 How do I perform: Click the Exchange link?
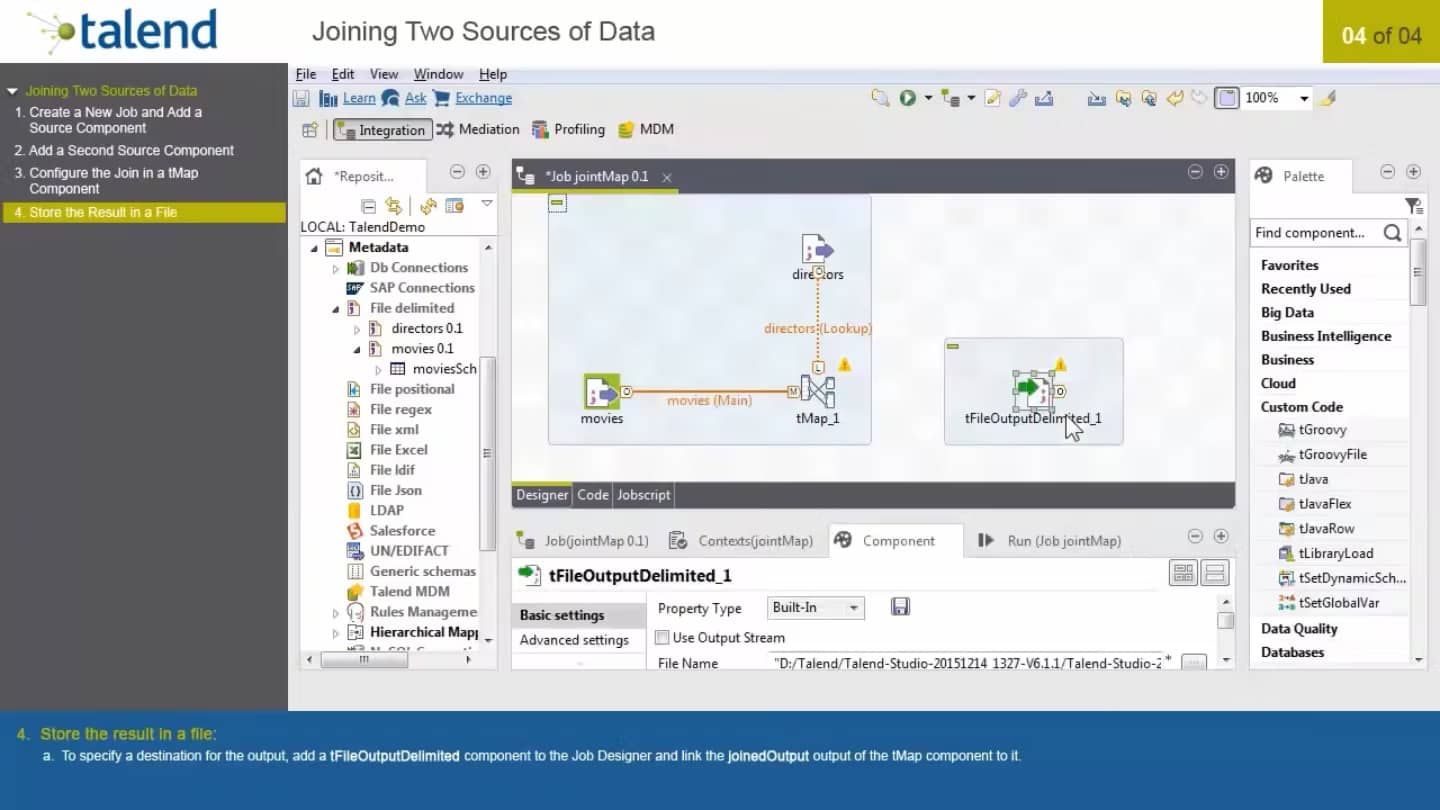pyautogui.click(x=483, y=98)
